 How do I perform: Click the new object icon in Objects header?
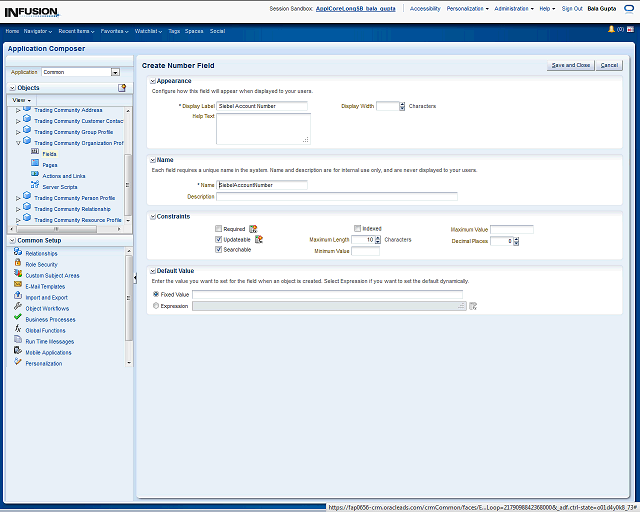pos(122,88)
